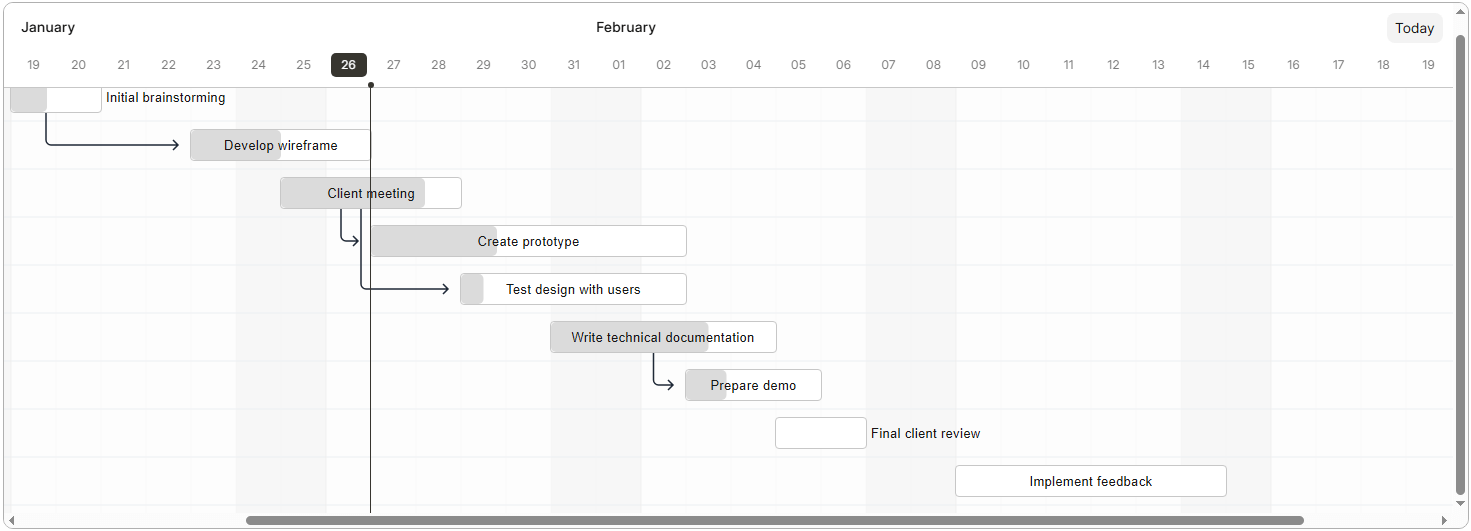Screen dimensions: 1471x531
Task: Click the horizontal scrollbar left arrow
Action: point(12,520)
